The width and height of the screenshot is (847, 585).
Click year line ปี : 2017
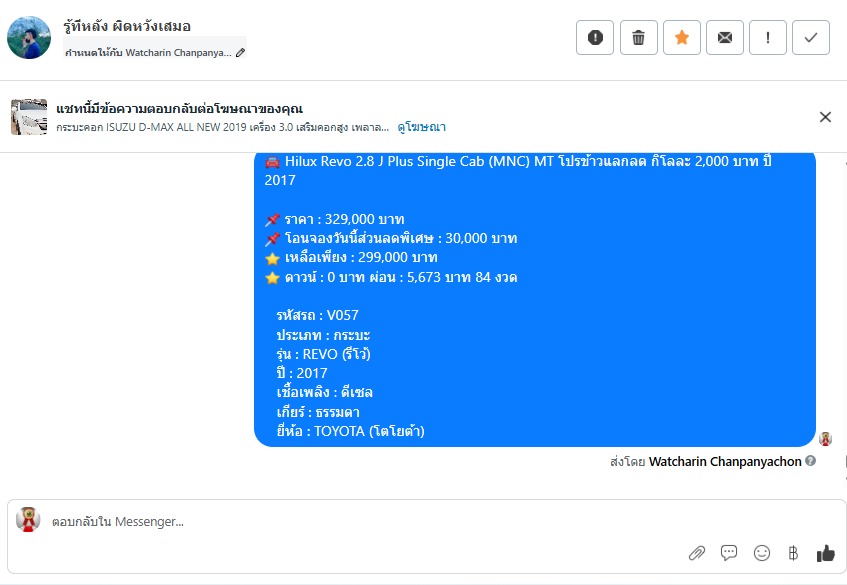[x=302, y=373]
